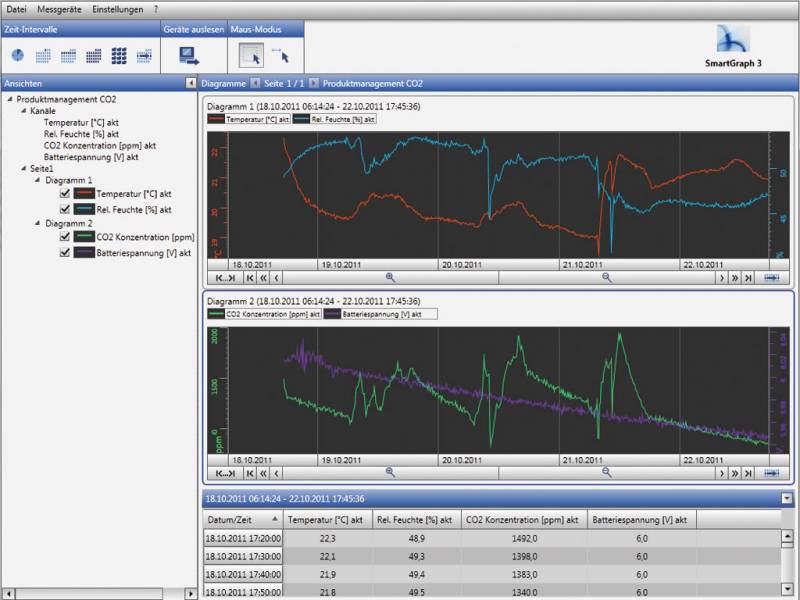This screenshot has width=800, height=600.
Task: Click the calendar-with-arrow interval icon
Action: (x=144, y=56)
